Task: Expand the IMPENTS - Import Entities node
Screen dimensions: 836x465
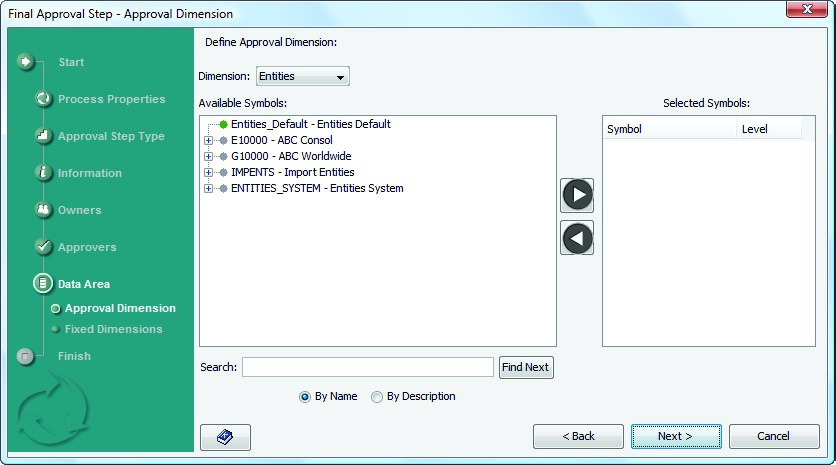Action: pos(208,172)
